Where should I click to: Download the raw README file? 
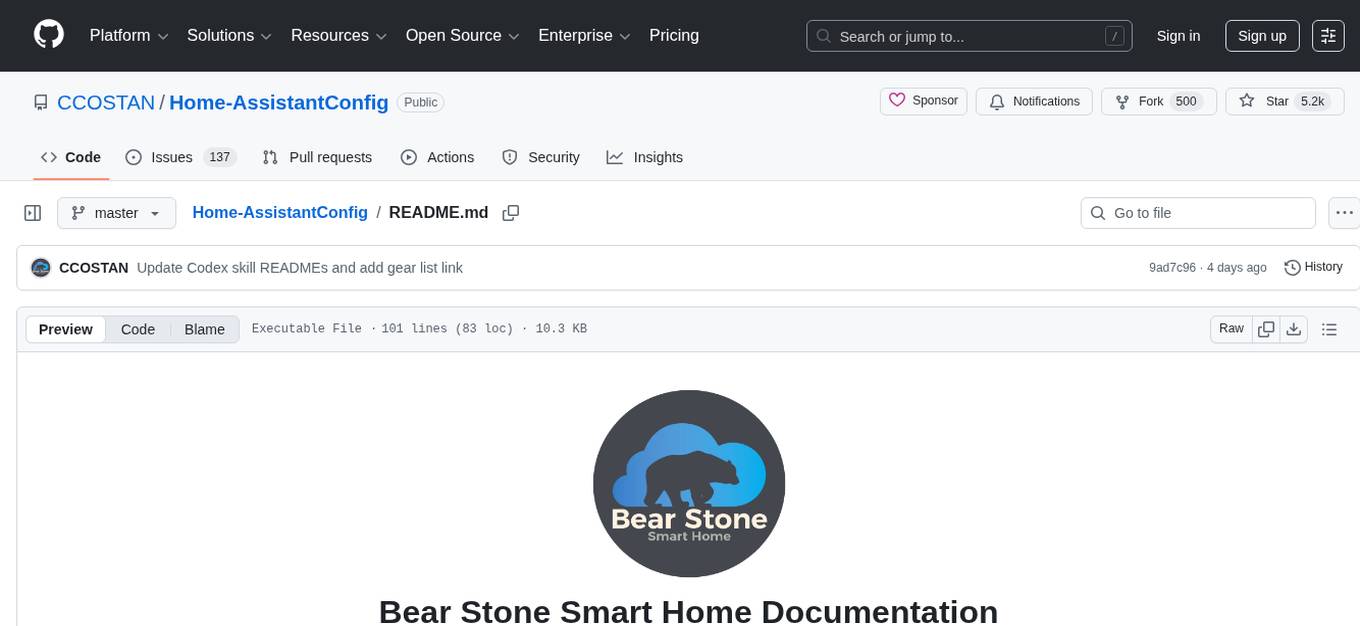pyautogui.click(x=1294, y=329)
